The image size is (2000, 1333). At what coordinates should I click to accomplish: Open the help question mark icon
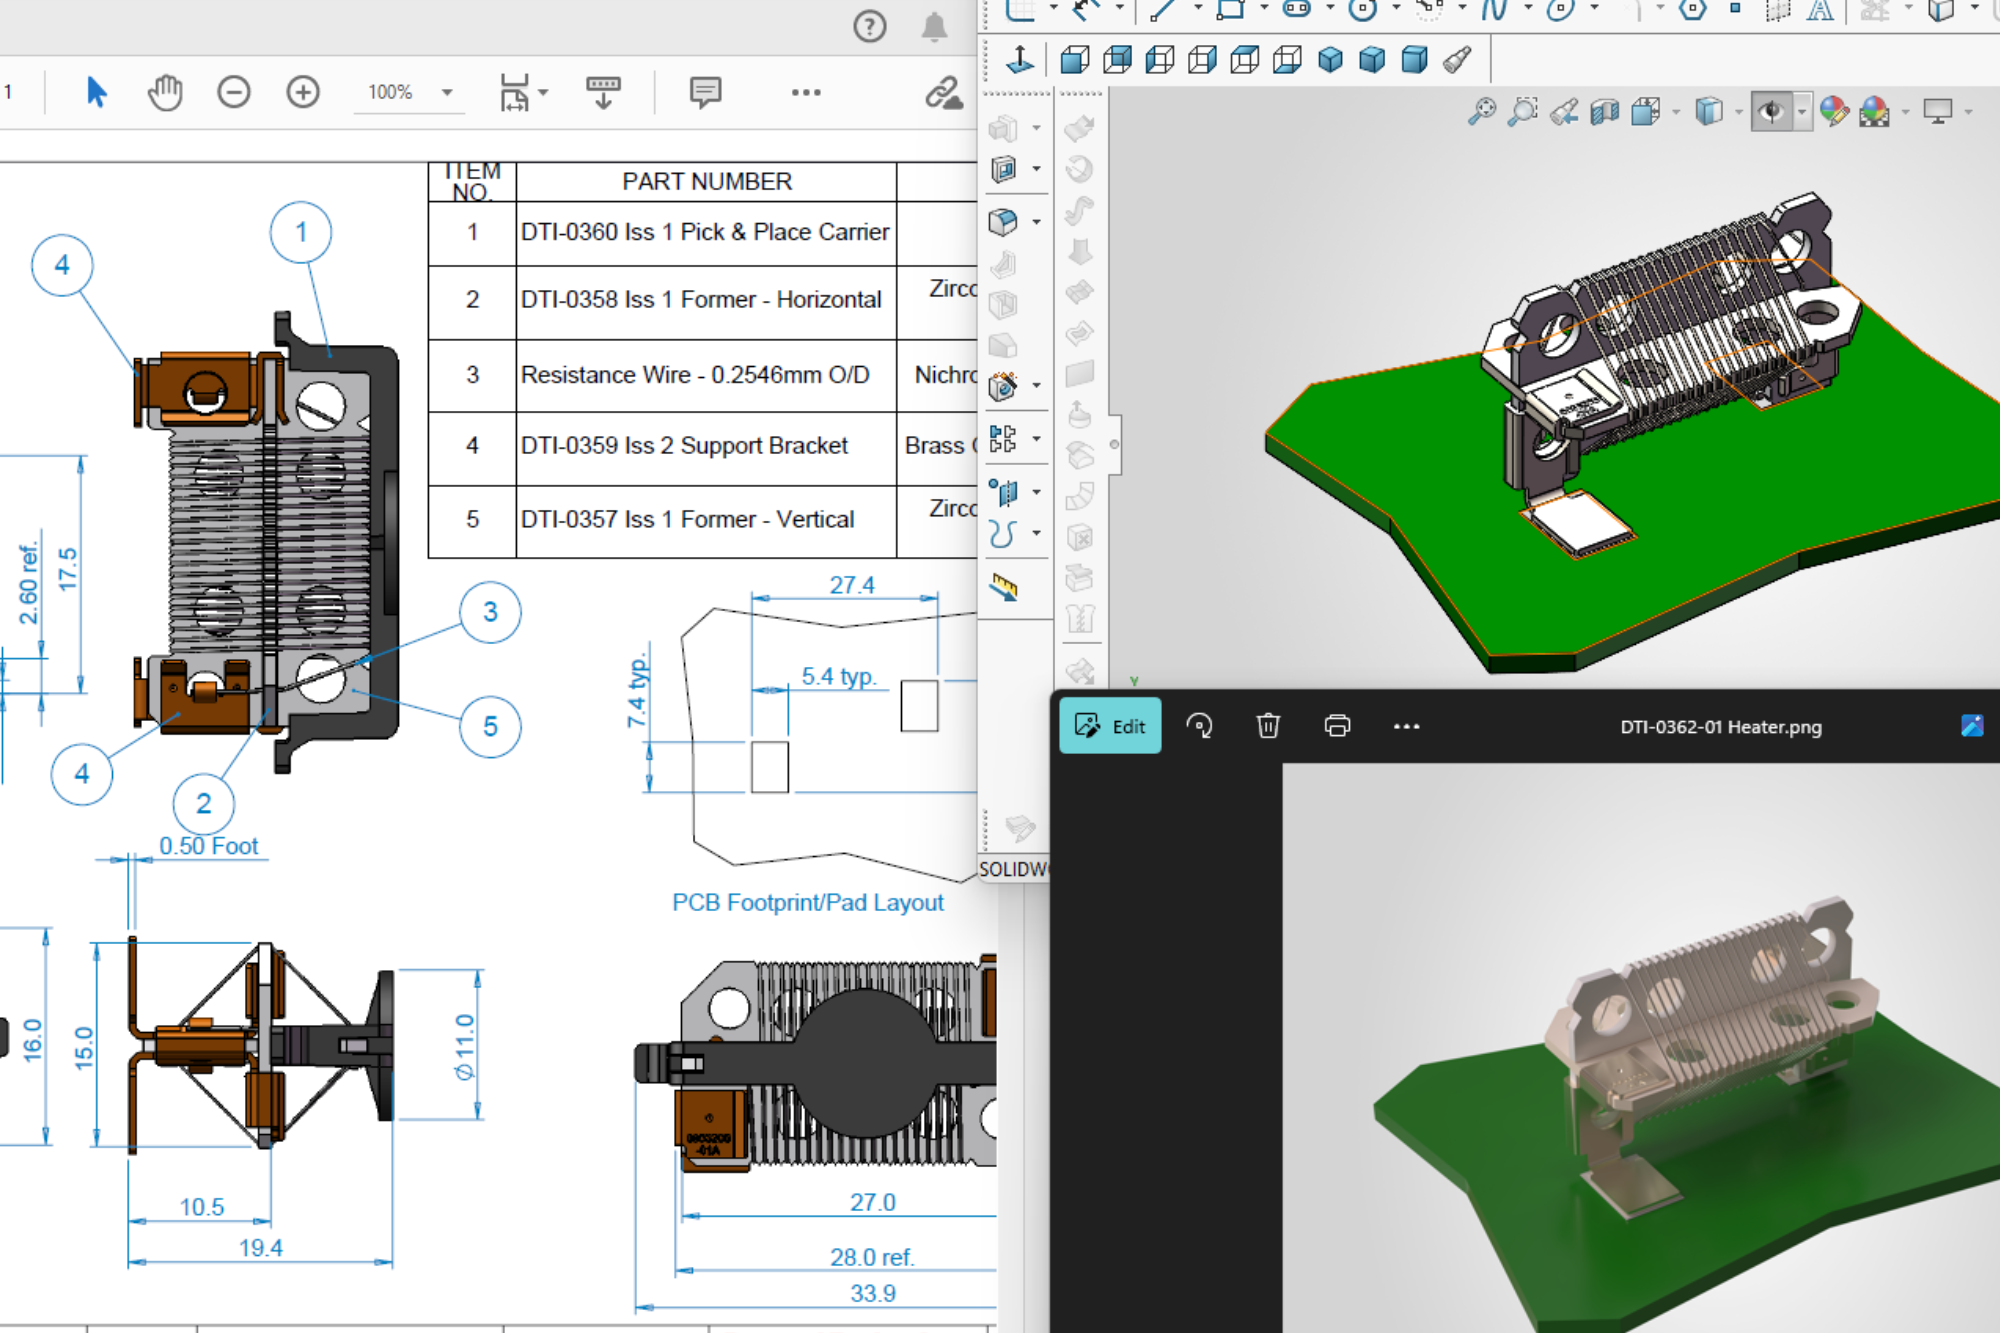tap(870, 26)
